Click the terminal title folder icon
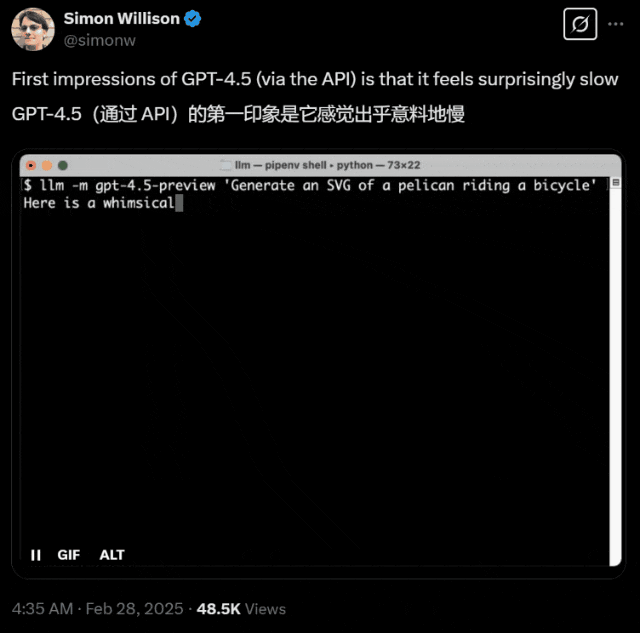Image resolution: width=640 pixels, height=633 pixels. coord(226,165)
